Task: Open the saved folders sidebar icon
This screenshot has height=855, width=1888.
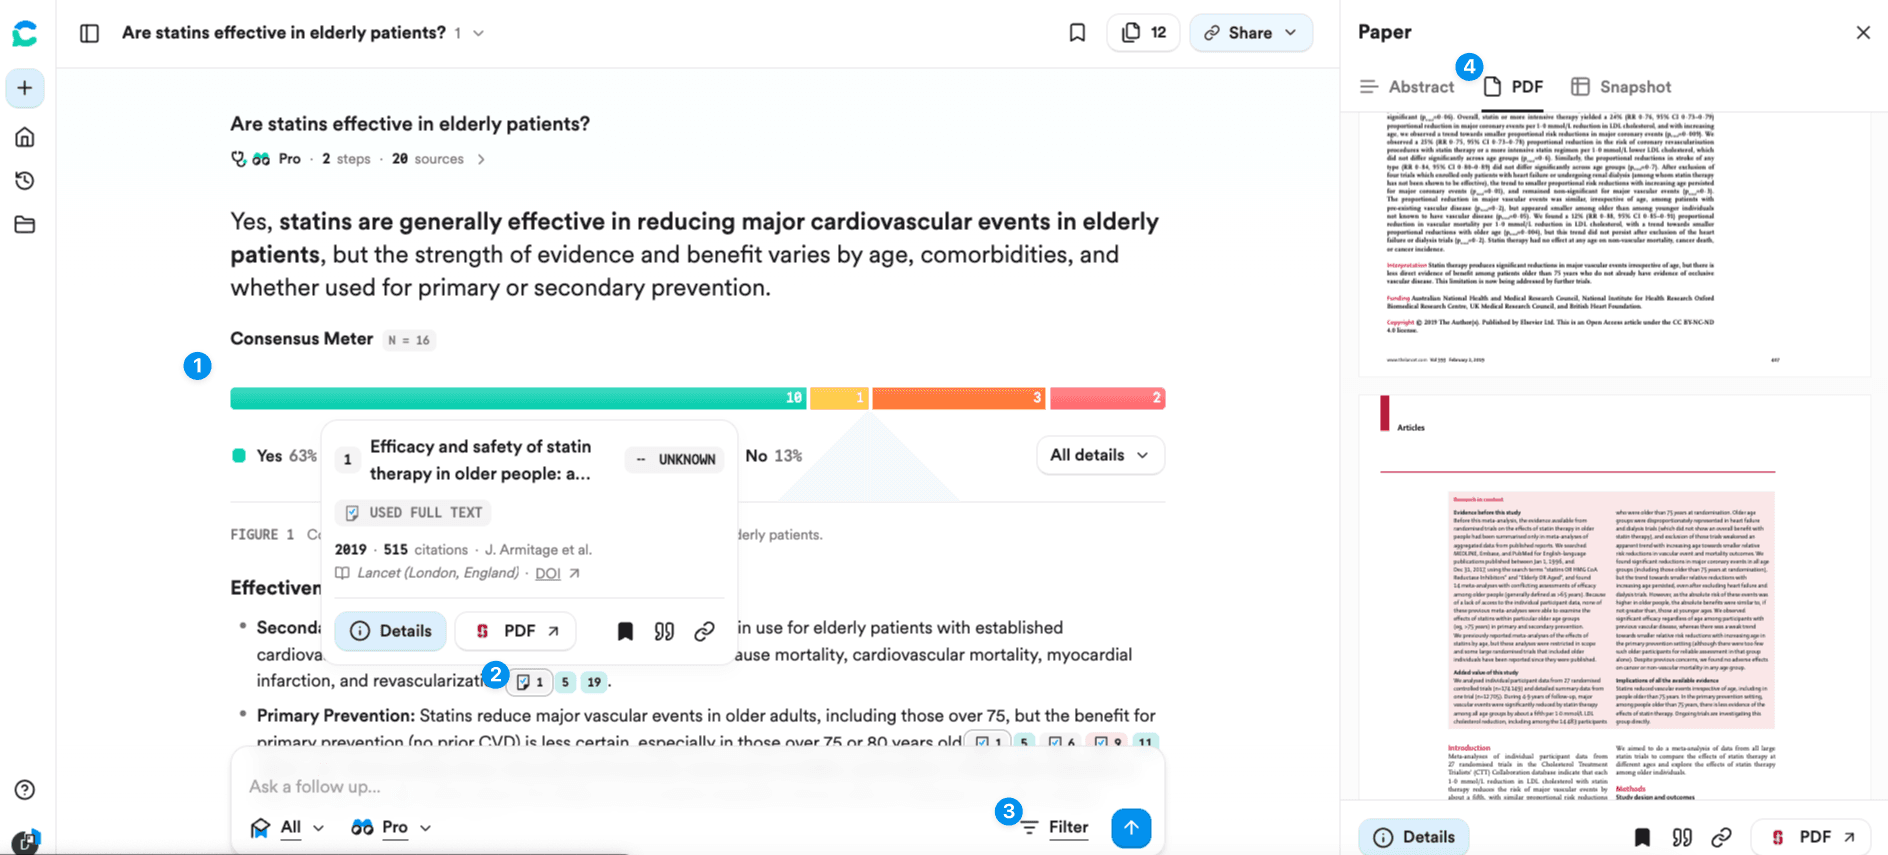Action: tap(25, 225)
